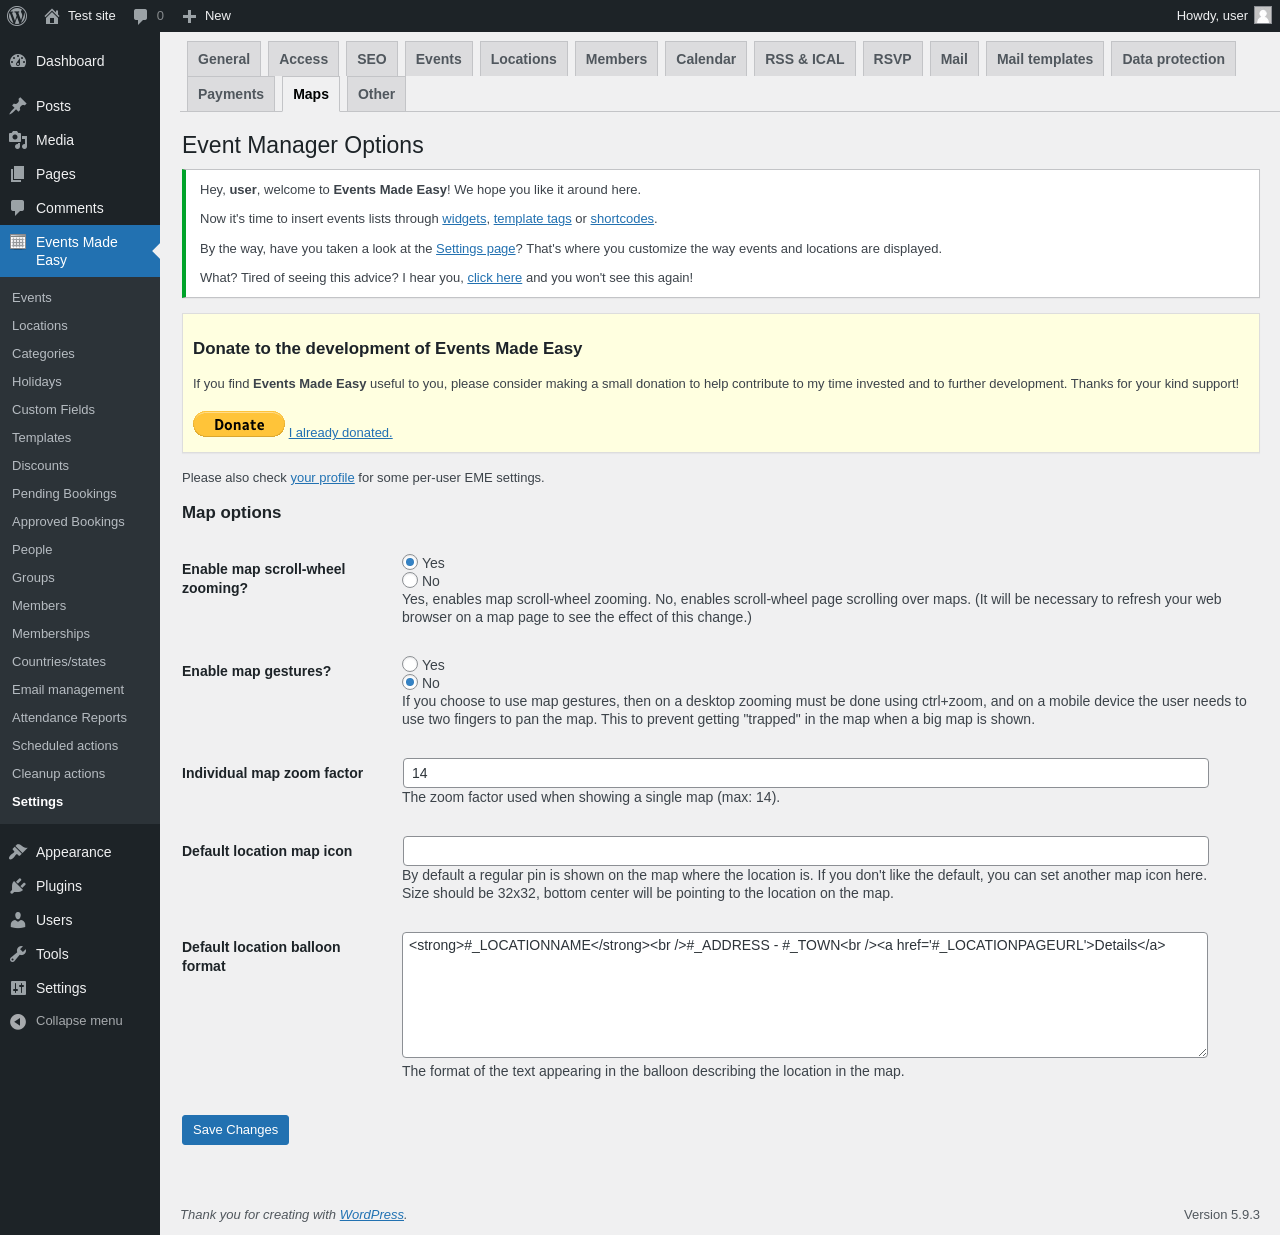The width and height of the screenshot is (1280, 1235).
Task: Open the Categories submenu item
Action: (80, 354)
